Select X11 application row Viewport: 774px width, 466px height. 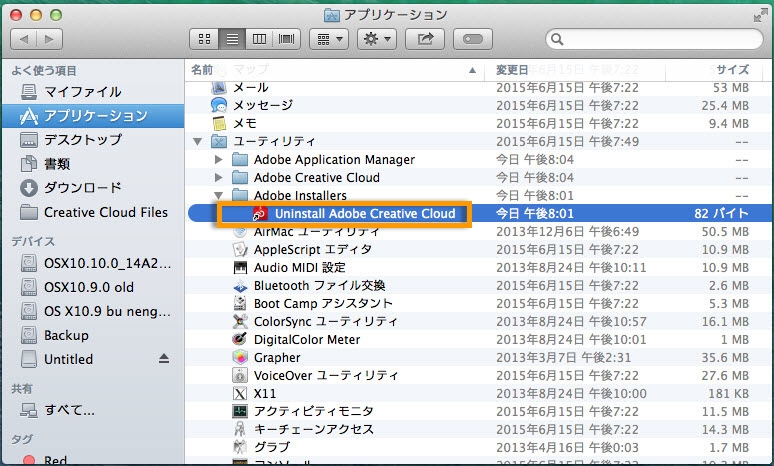(x=479, y=394)
